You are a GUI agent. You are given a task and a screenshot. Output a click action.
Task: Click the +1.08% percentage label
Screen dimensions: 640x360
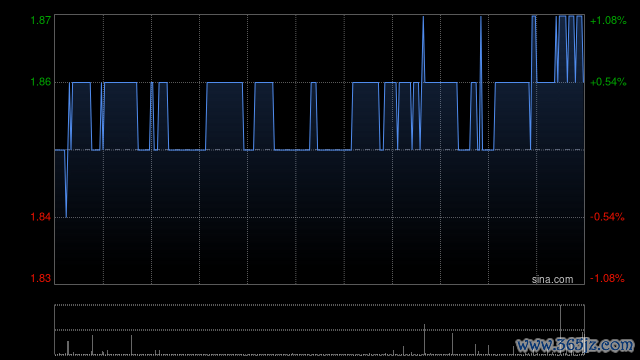pos(608,20)
